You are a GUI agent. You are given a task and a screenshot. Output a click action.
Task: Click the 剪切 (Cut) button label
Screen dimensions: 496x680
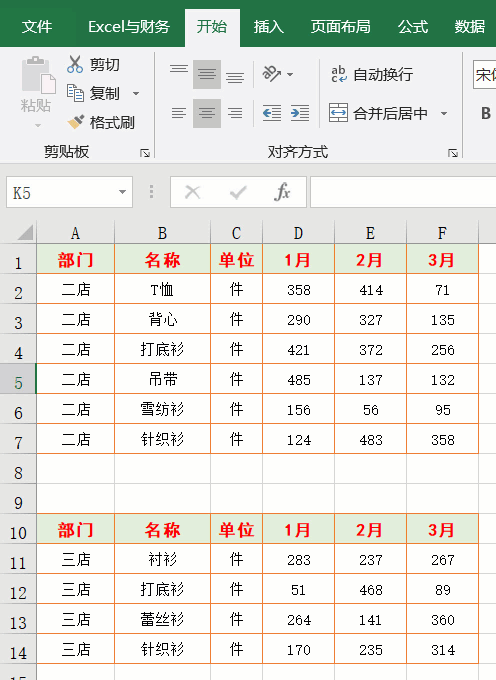[x=104, y=65]
